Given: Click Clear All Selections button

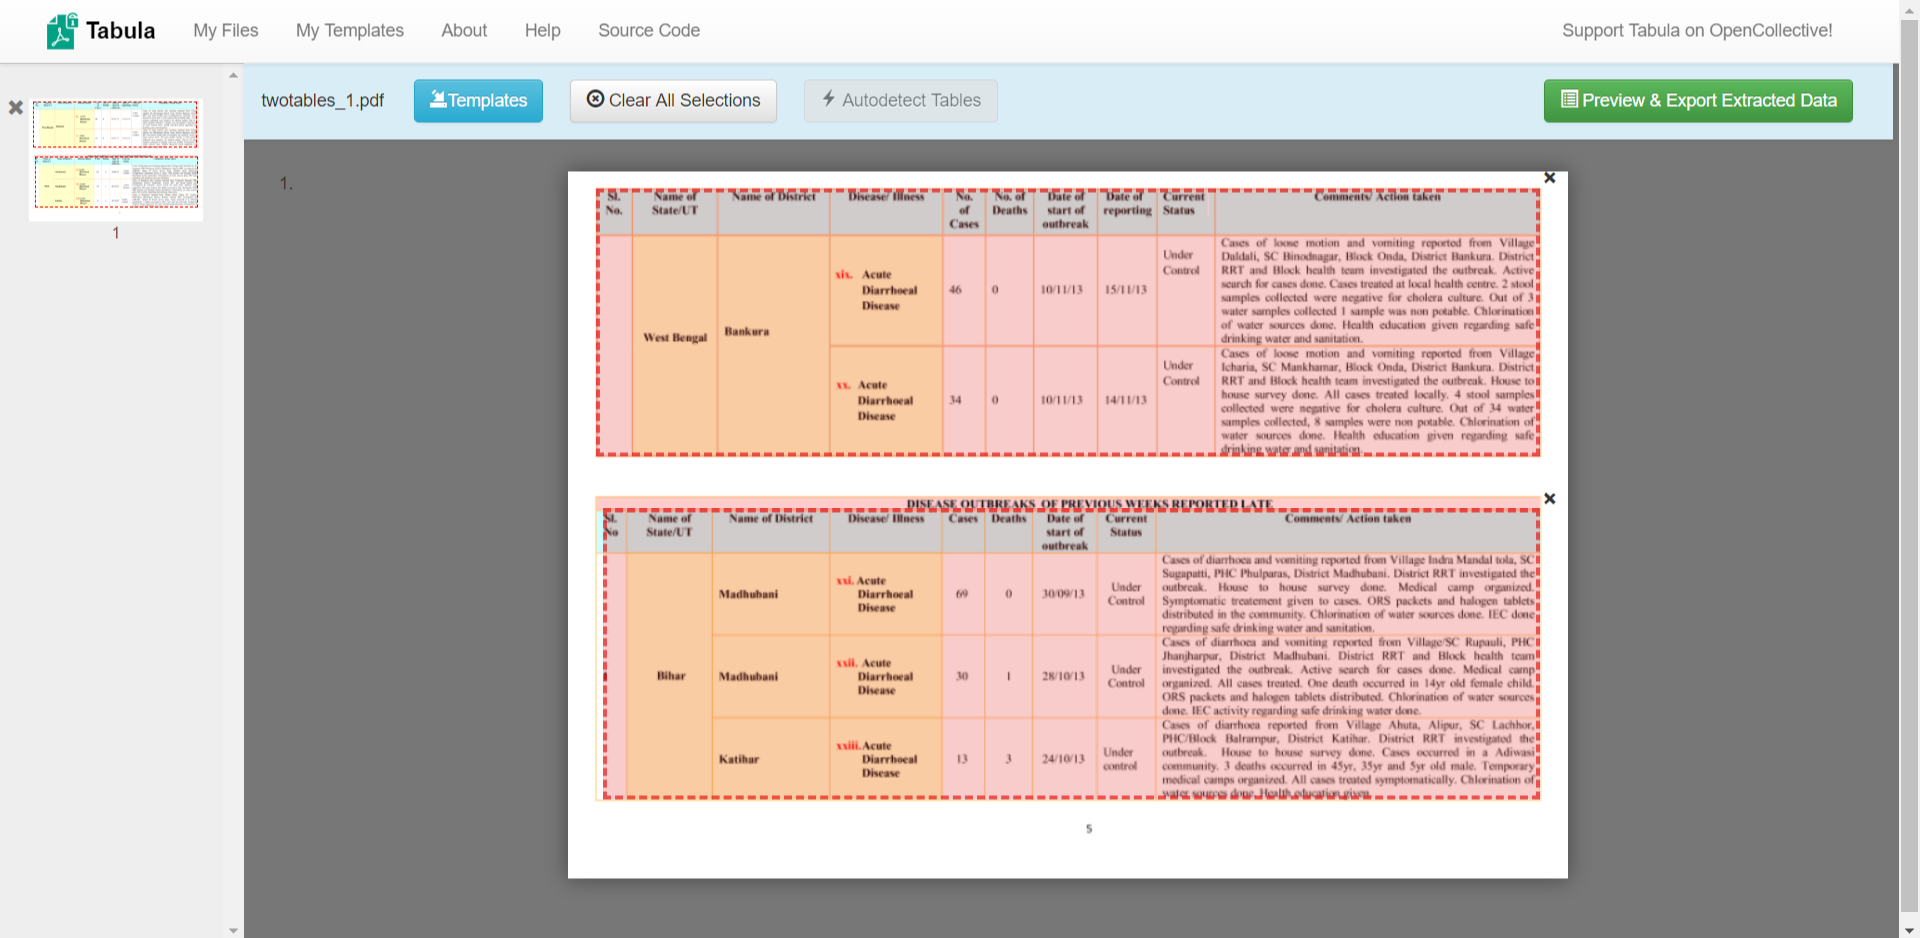Looking at the screenshot, I should tap(673, 101).
